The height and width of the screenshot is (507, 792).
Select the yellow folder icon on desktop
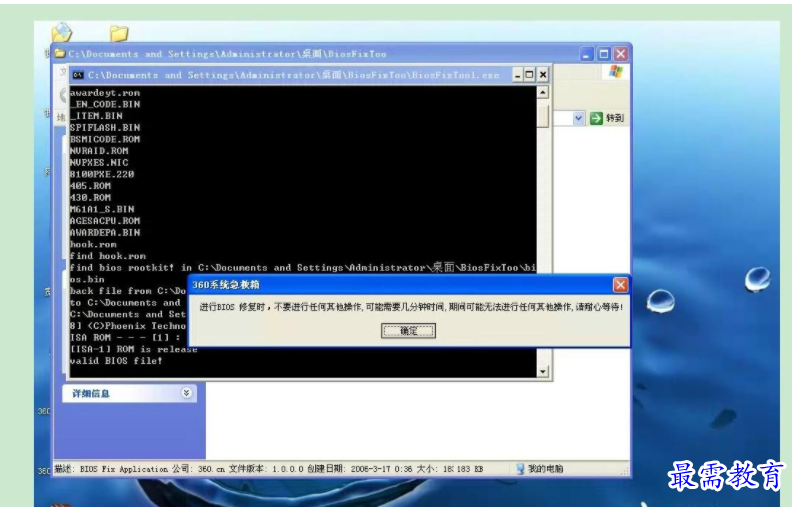(119, 33)
